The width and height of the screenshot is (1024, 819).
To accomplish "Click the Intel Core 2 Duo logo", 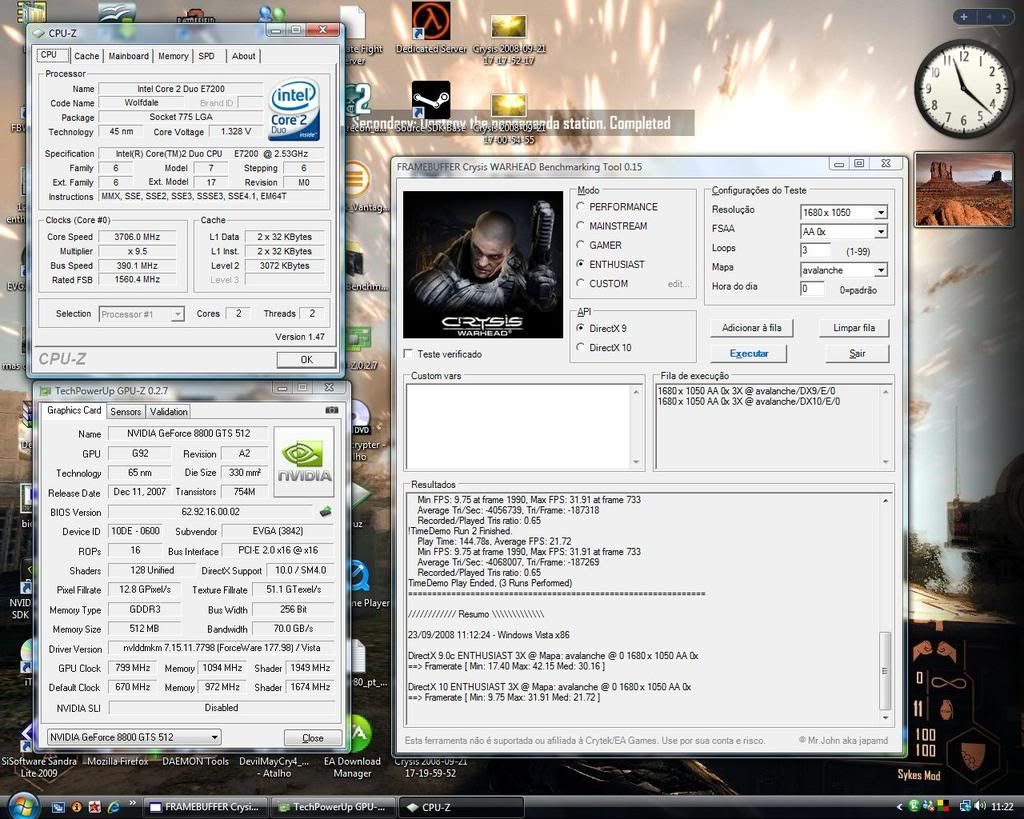I will (294, 110).
